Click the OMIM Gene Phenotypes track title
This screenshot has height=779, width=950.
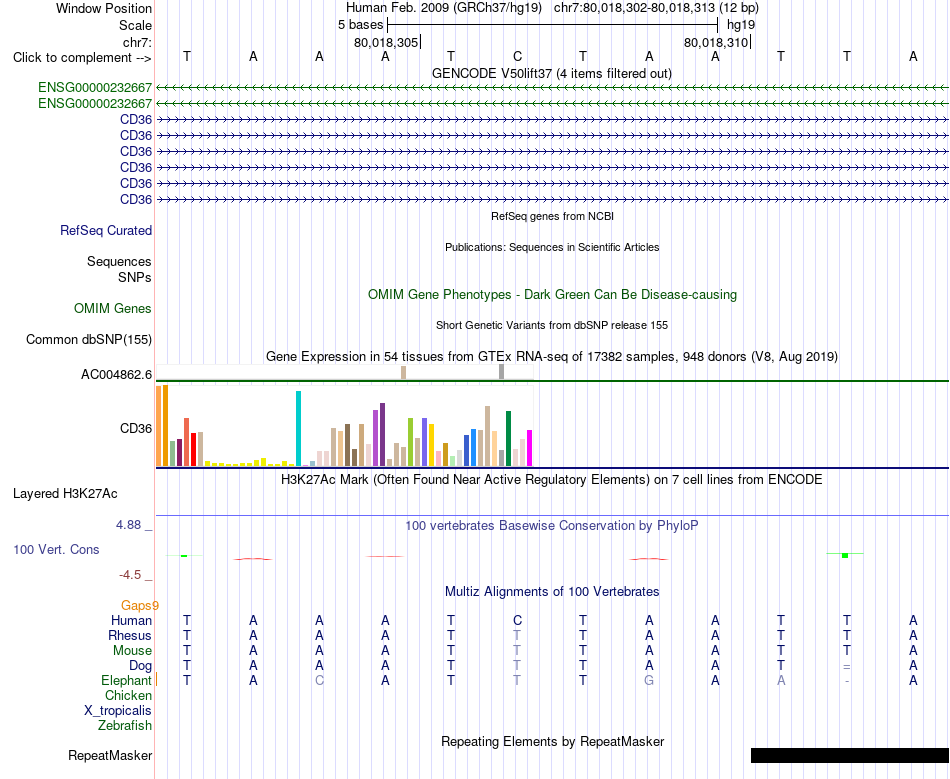point(552,294)
